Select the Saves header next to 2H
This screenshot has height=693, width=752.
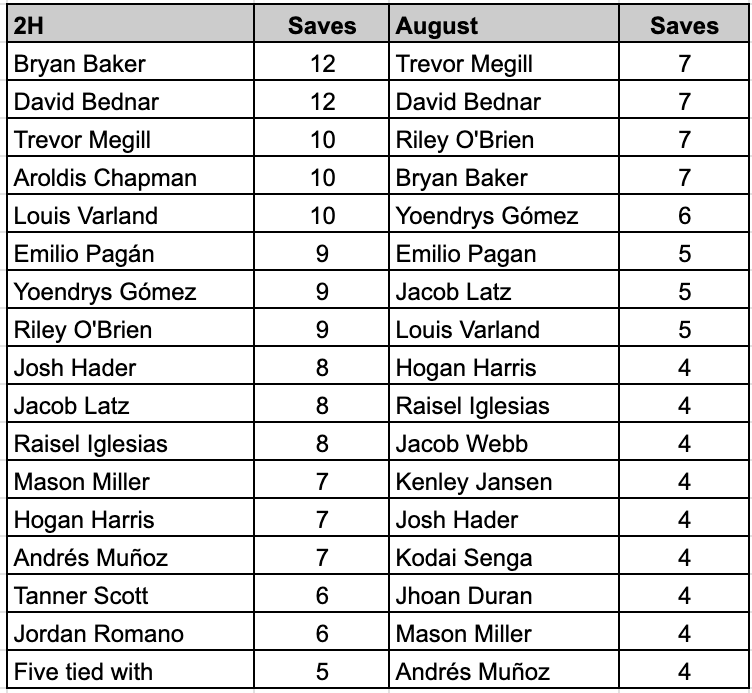tap(321, 24)
